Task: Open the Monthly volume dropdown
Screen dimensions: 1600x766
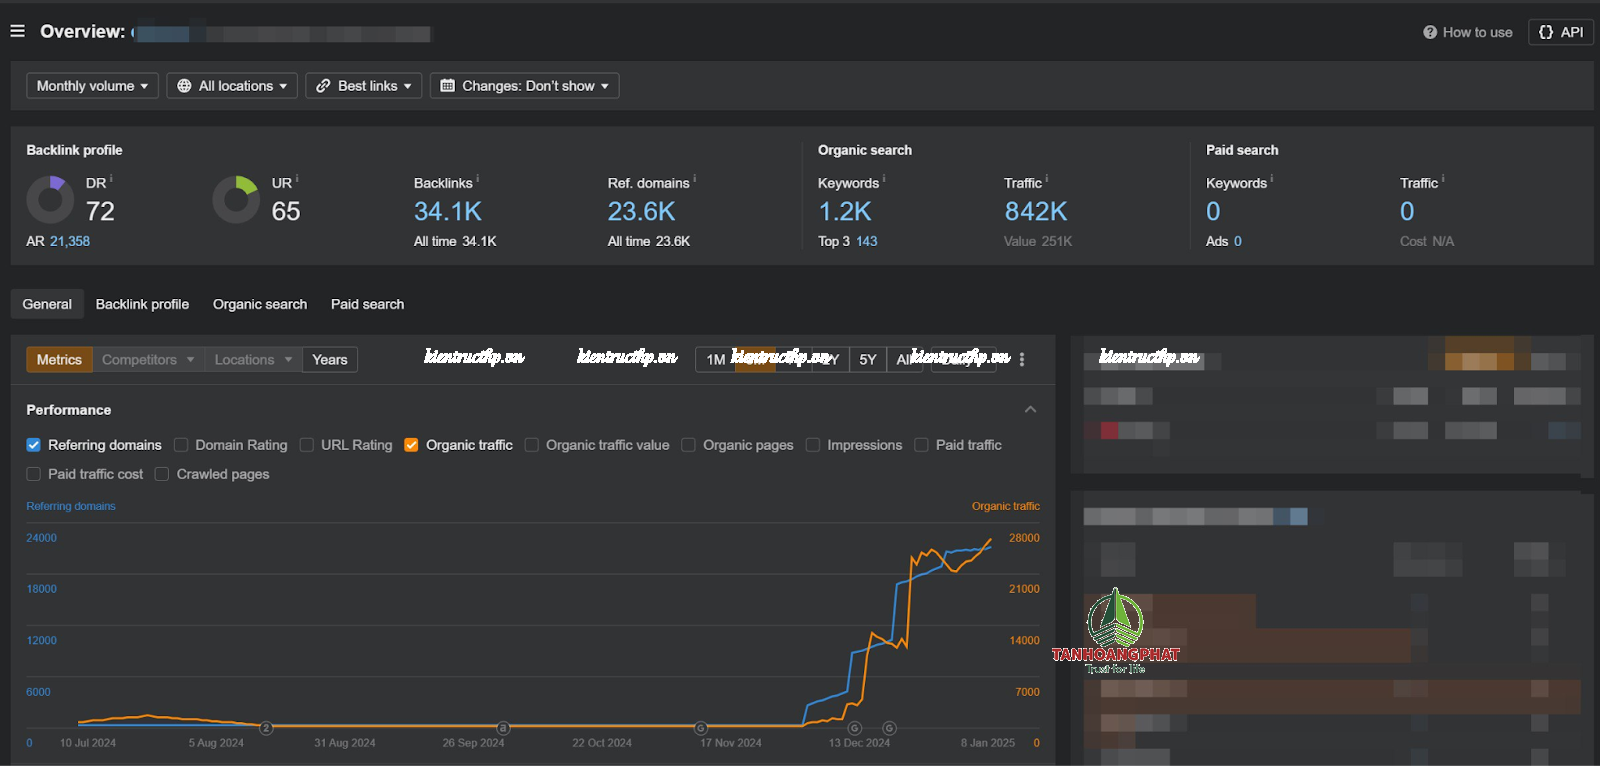Action: (92, 86)
